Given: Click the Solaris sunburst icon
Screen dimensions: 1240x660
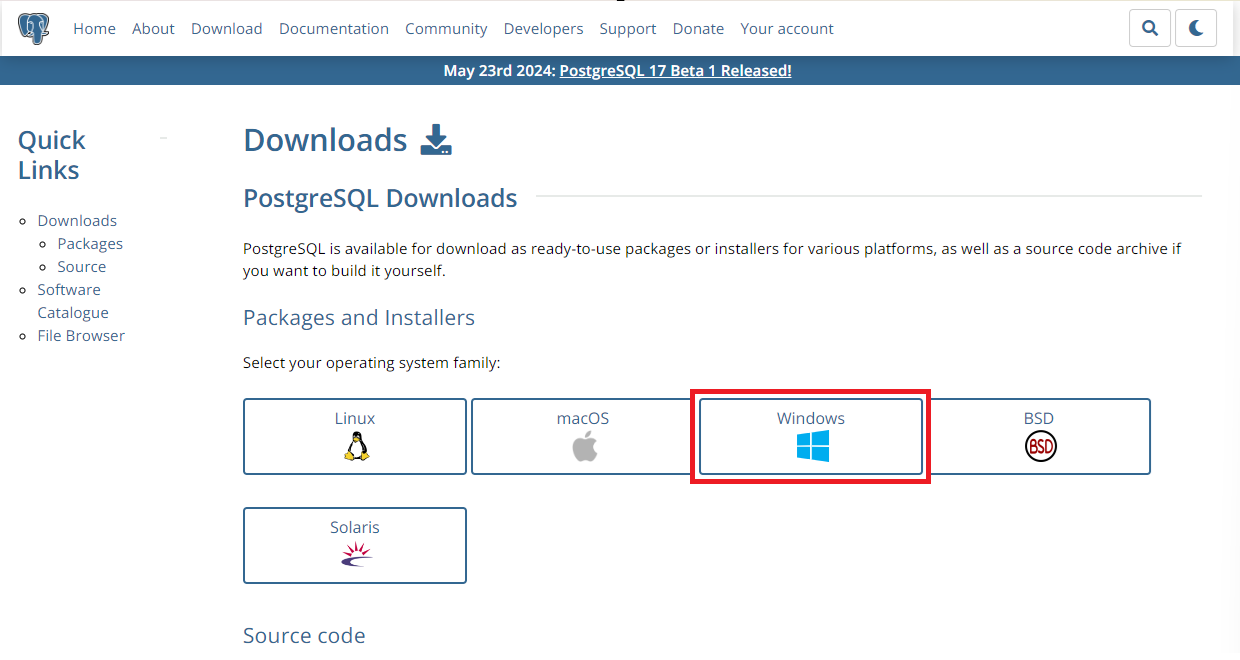Looking at the screenshot, I should (356, 555).
